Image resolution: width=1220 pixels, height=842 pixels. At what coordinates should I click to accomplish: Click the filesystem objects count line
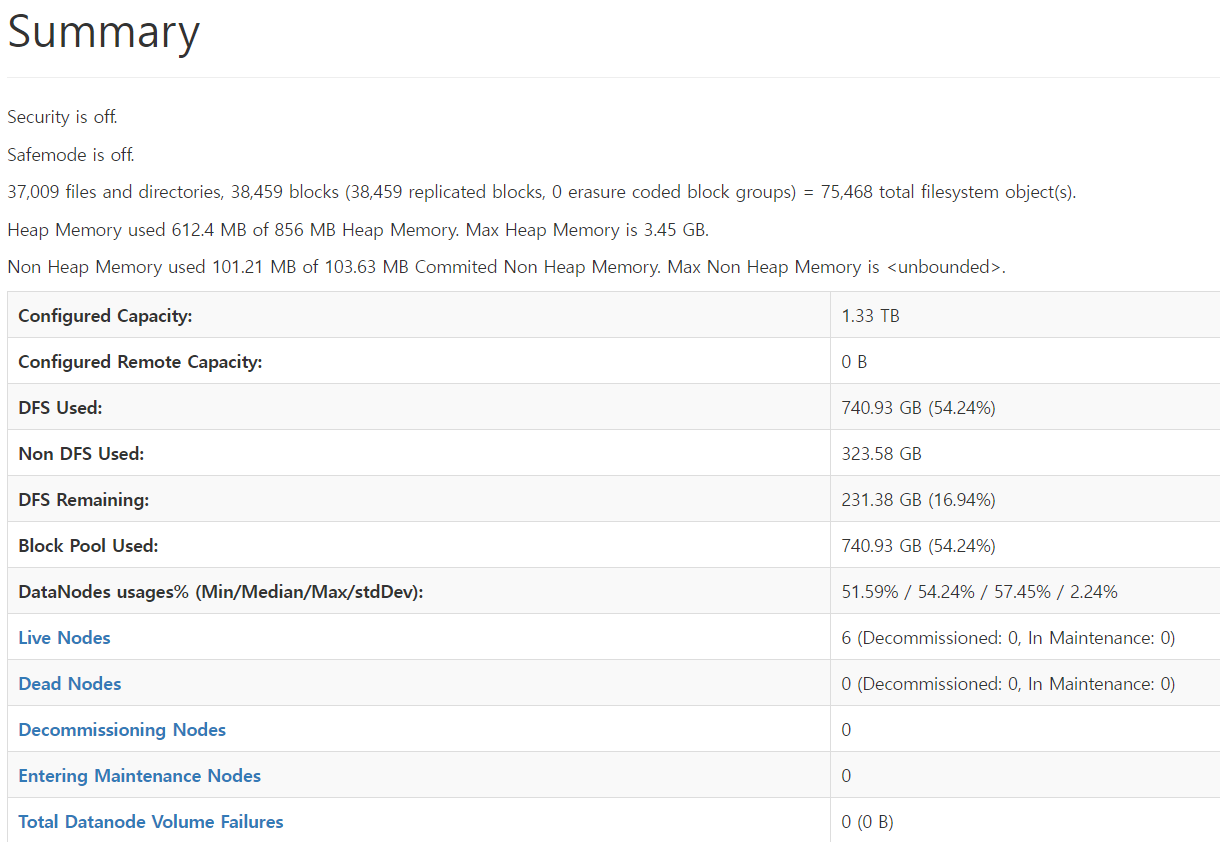540,191
